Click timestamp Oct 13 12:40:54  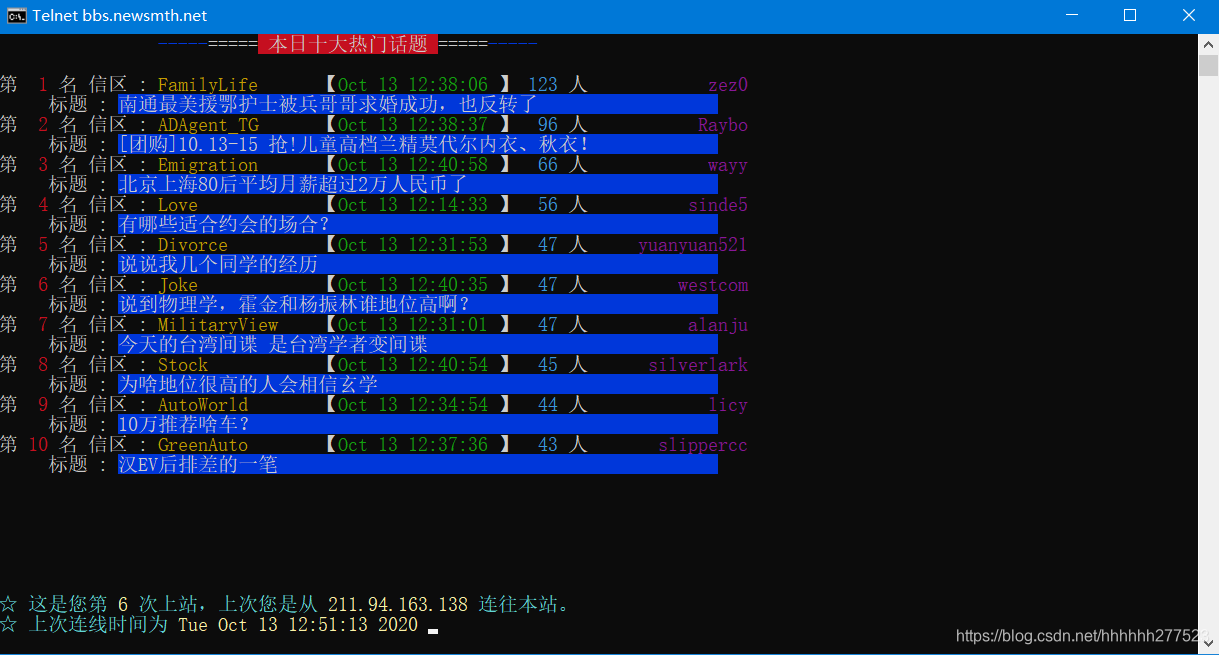click(x=413, y=365)
